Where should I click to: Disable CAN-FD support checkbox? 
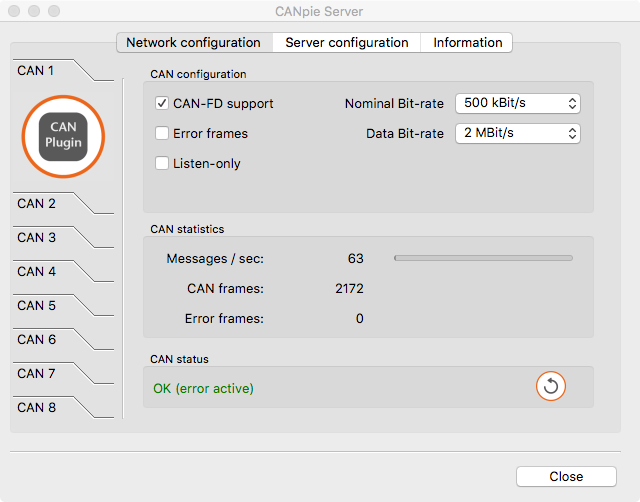162,103
